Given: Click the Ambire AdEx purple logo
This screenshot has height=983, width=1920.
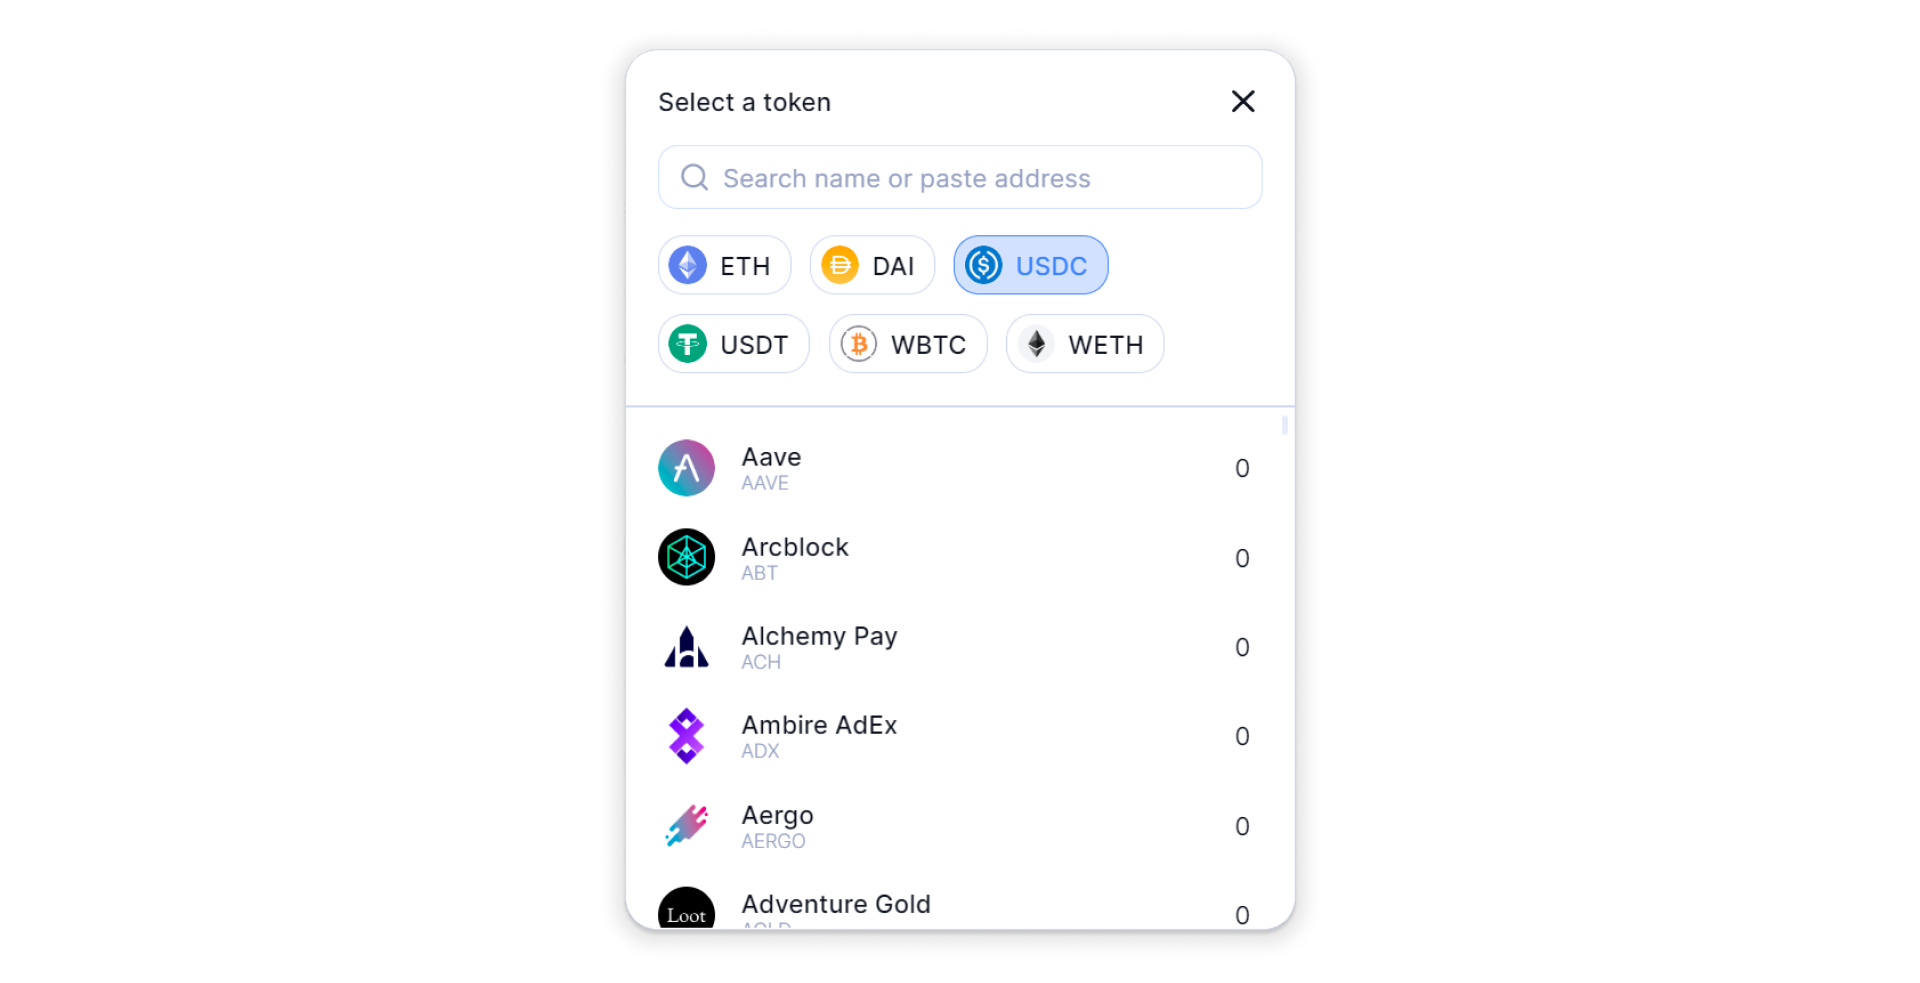Looking at the screenshot, I should [686, 736].
